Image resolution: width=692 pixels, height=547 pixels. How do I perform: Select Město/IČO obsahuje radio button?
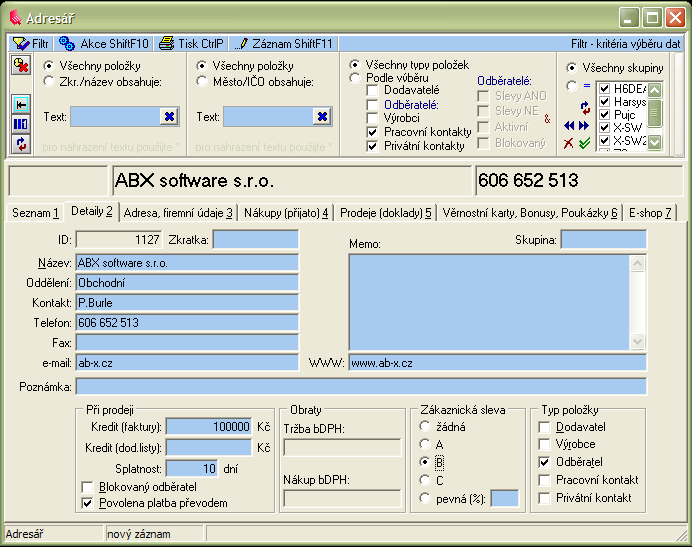[202, 82]
